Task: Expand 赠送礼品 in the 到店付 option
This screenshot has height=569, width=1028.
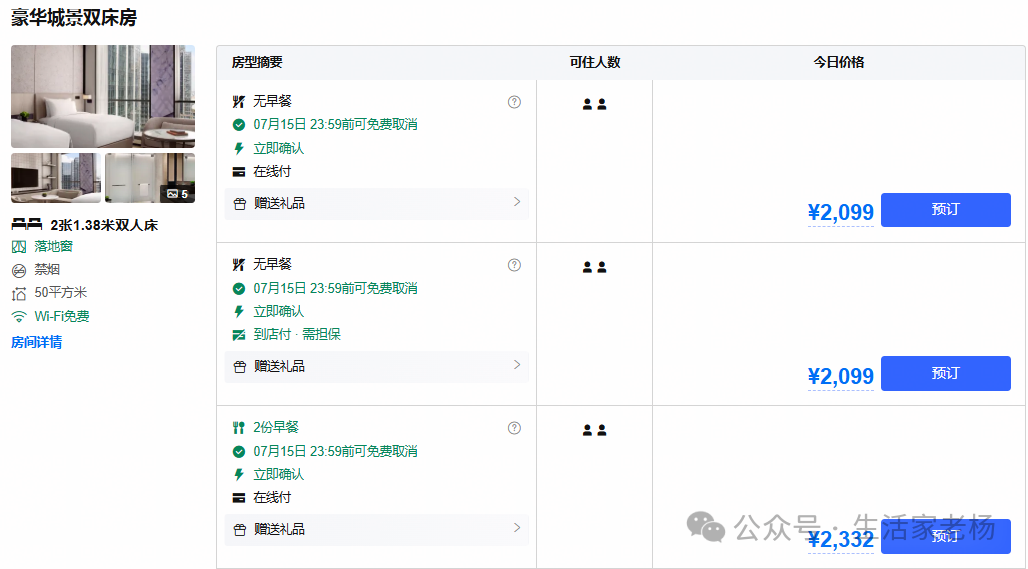Action: (377, 366)
